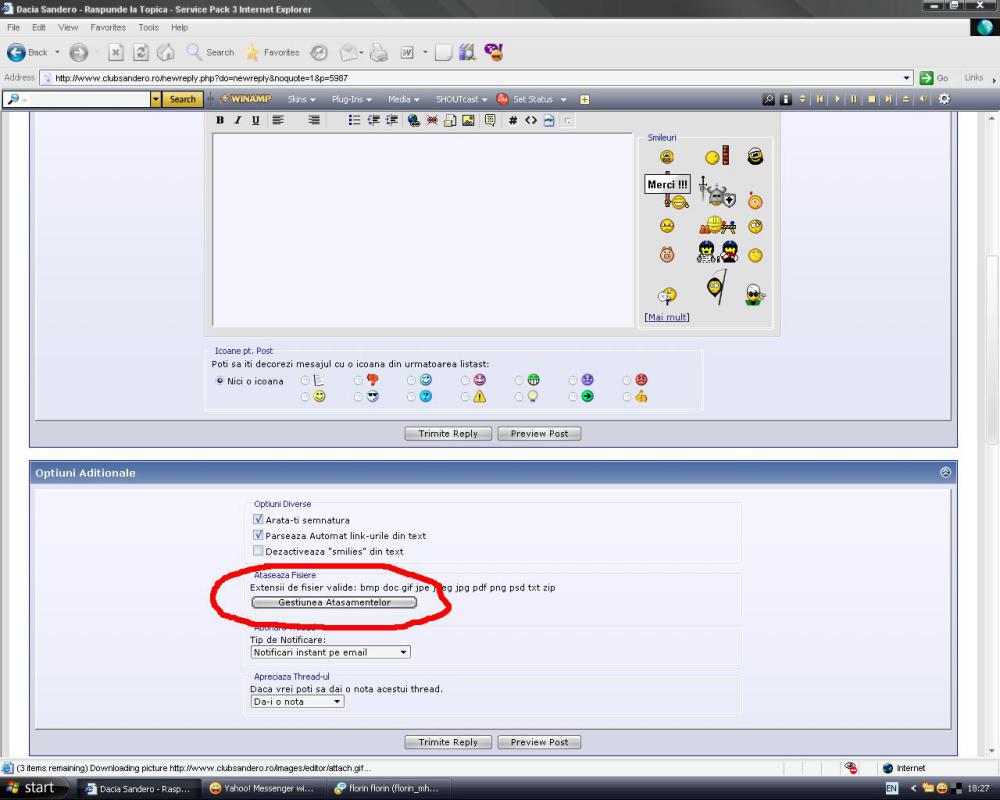This screenshot has height=800, width=1000.
Task: Click the 'Gestiunea Atasamentelor' button
Action: click(x=333, y=603)
